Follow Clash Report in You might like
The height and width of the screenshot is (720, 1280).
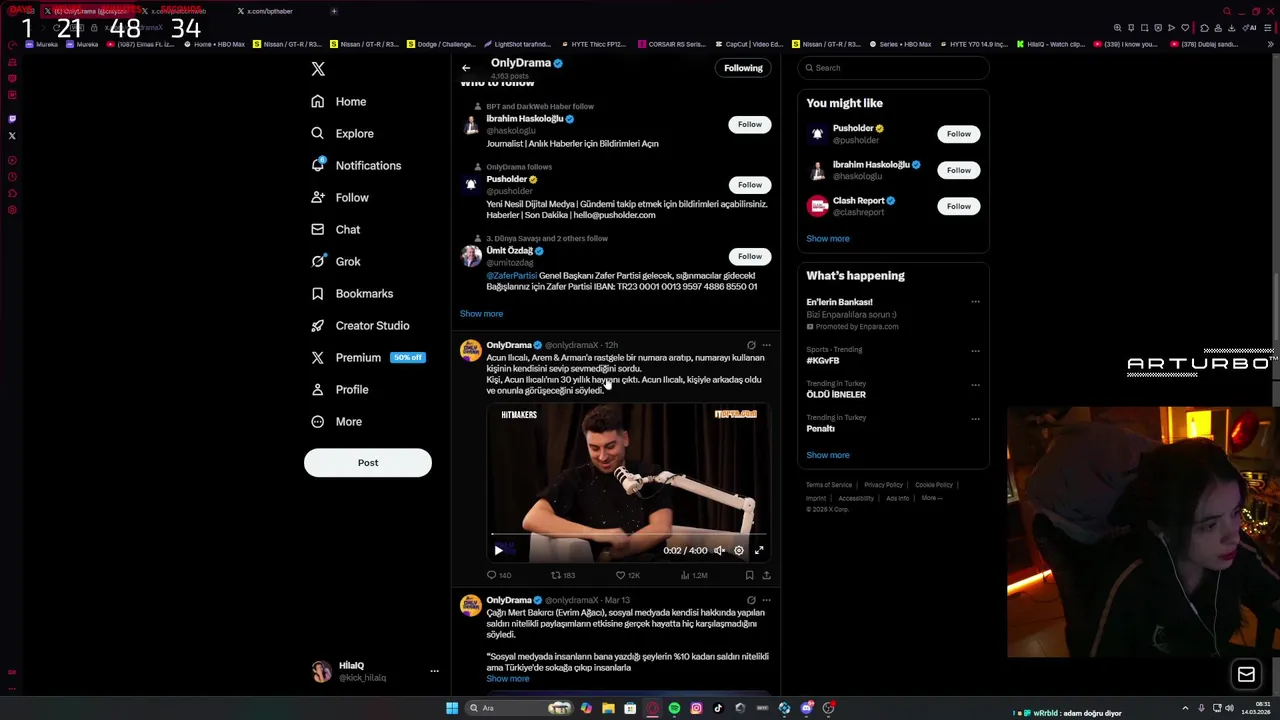point(958,206)
